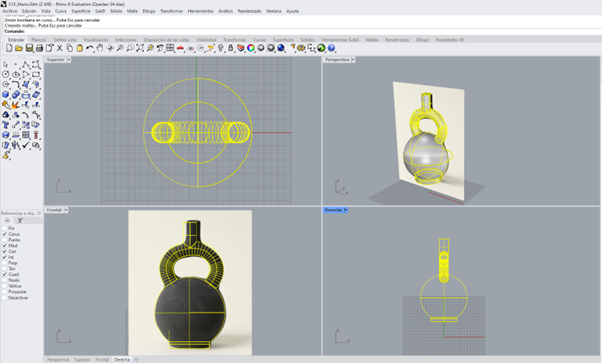Select the blue Box solid tool

pyautogui.click(x=5, y=94)
